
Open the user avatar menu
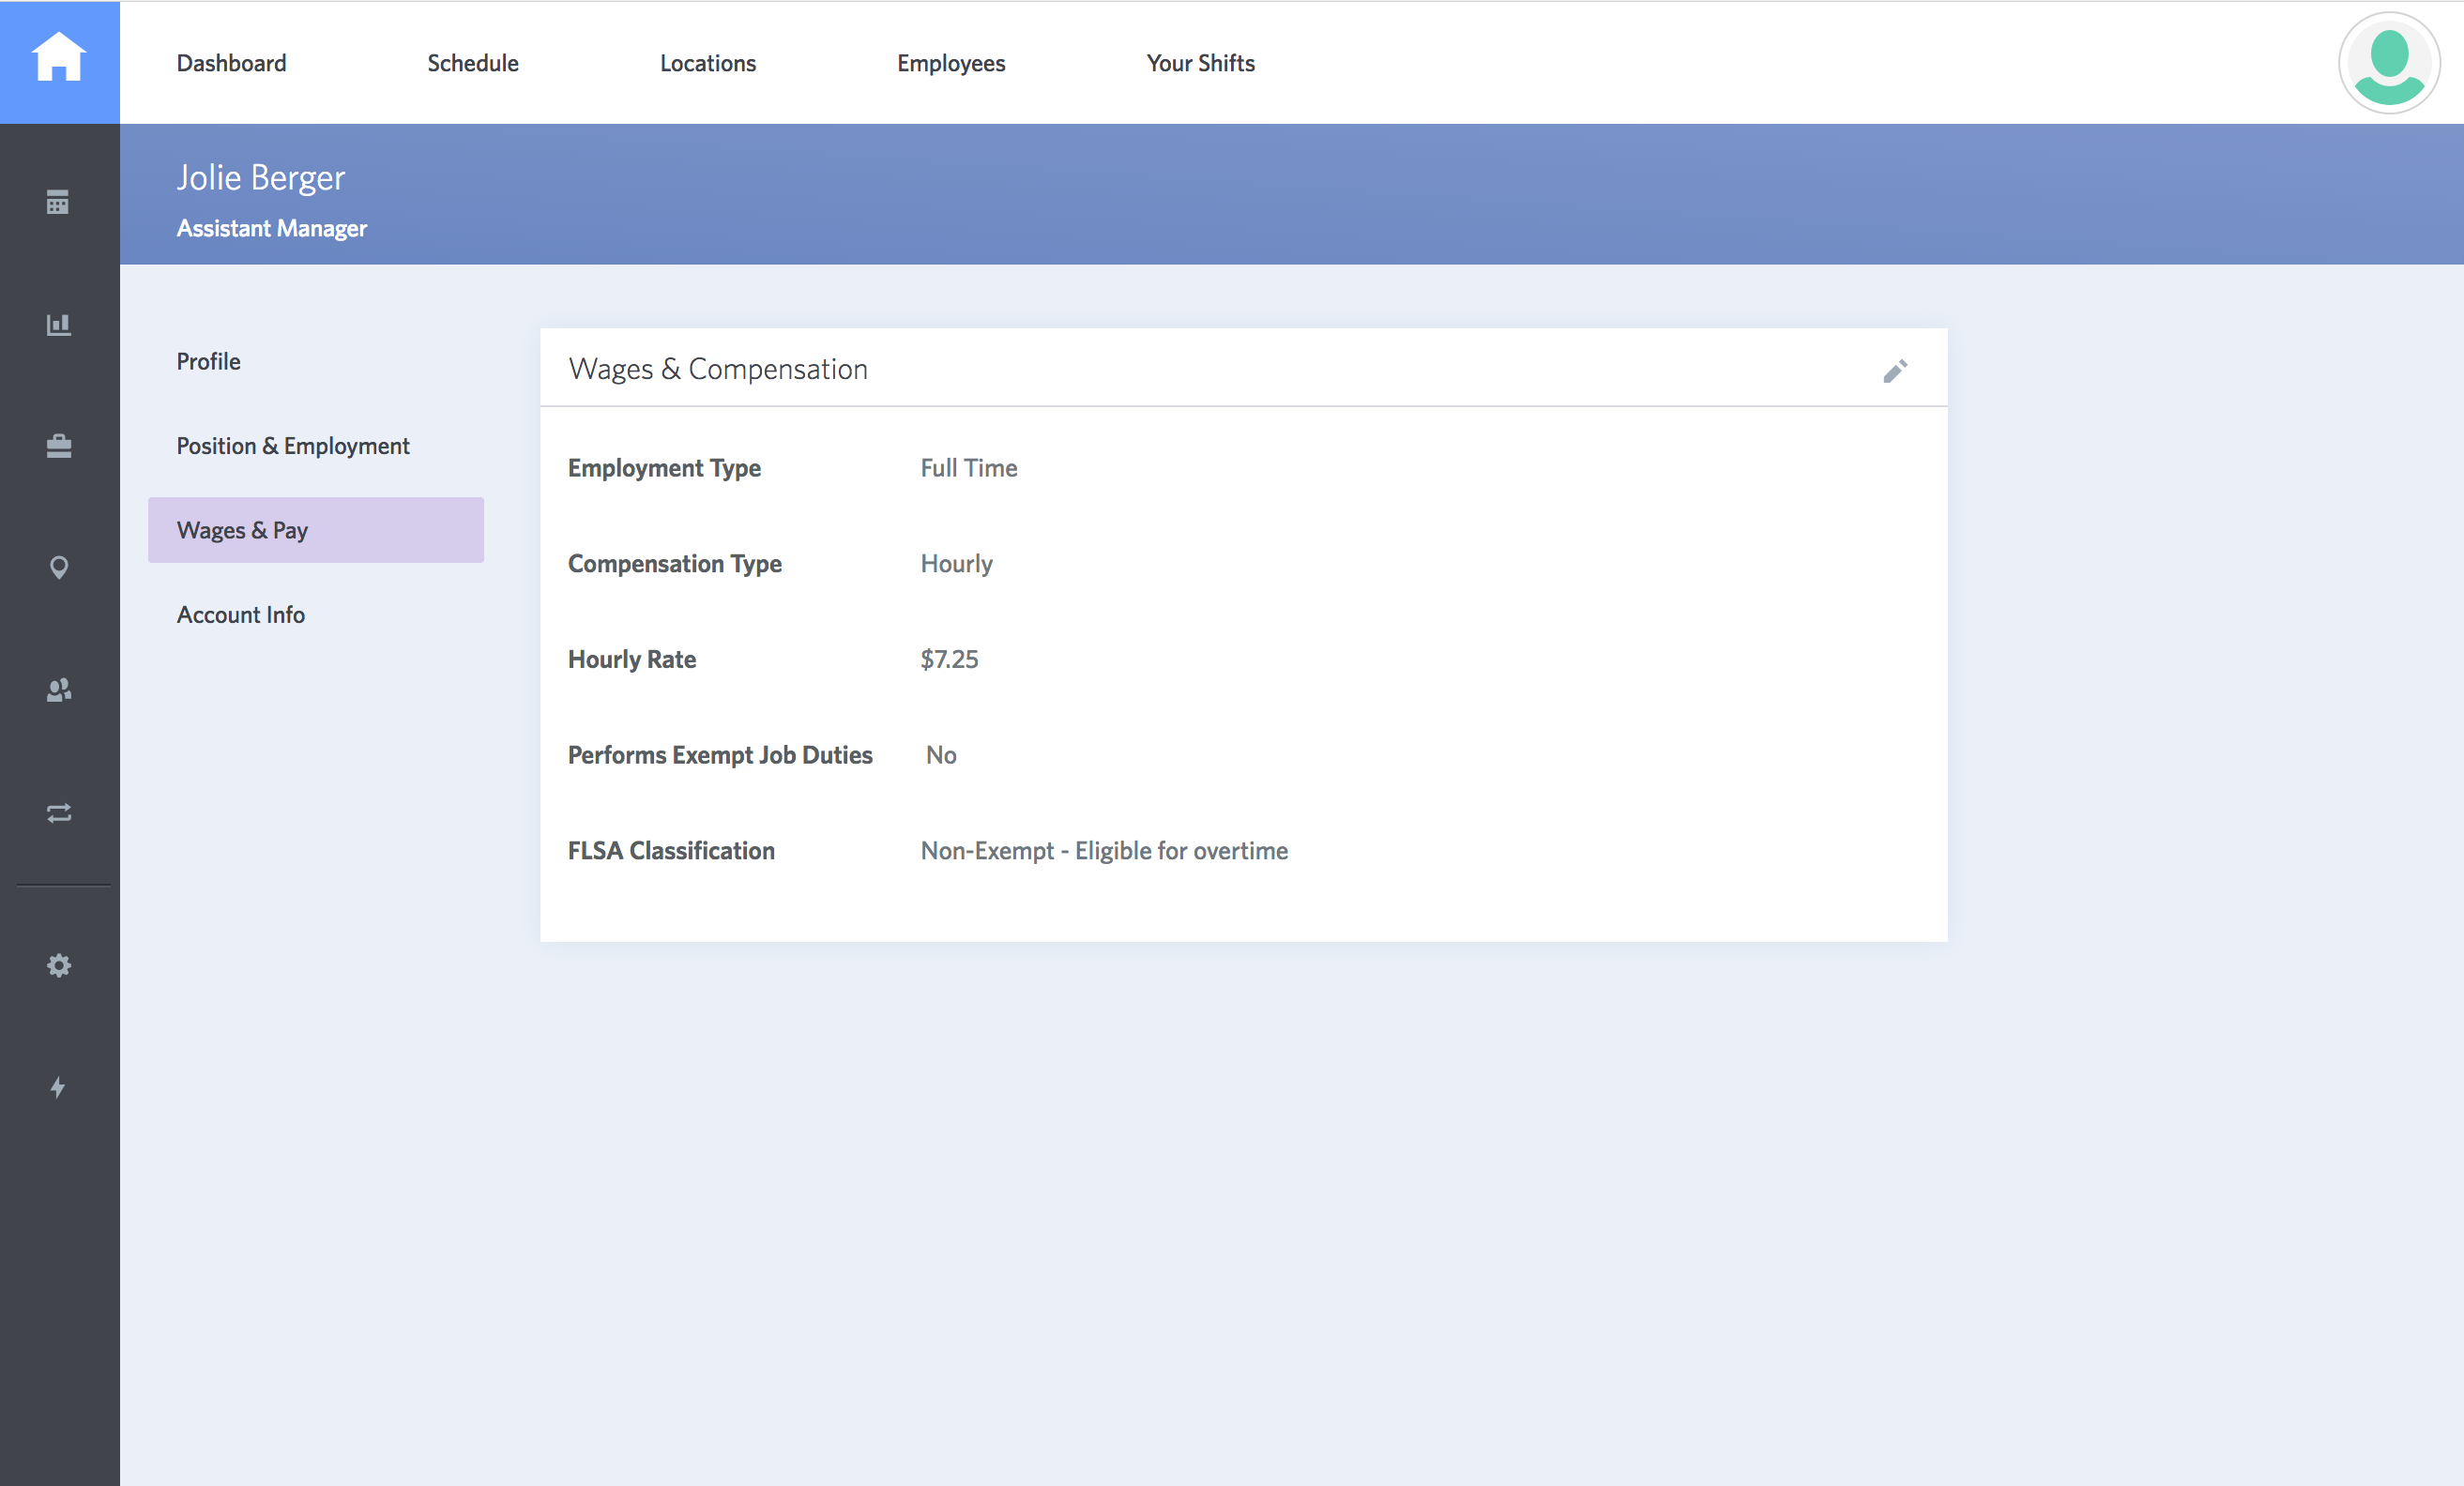click(2389, 63)
